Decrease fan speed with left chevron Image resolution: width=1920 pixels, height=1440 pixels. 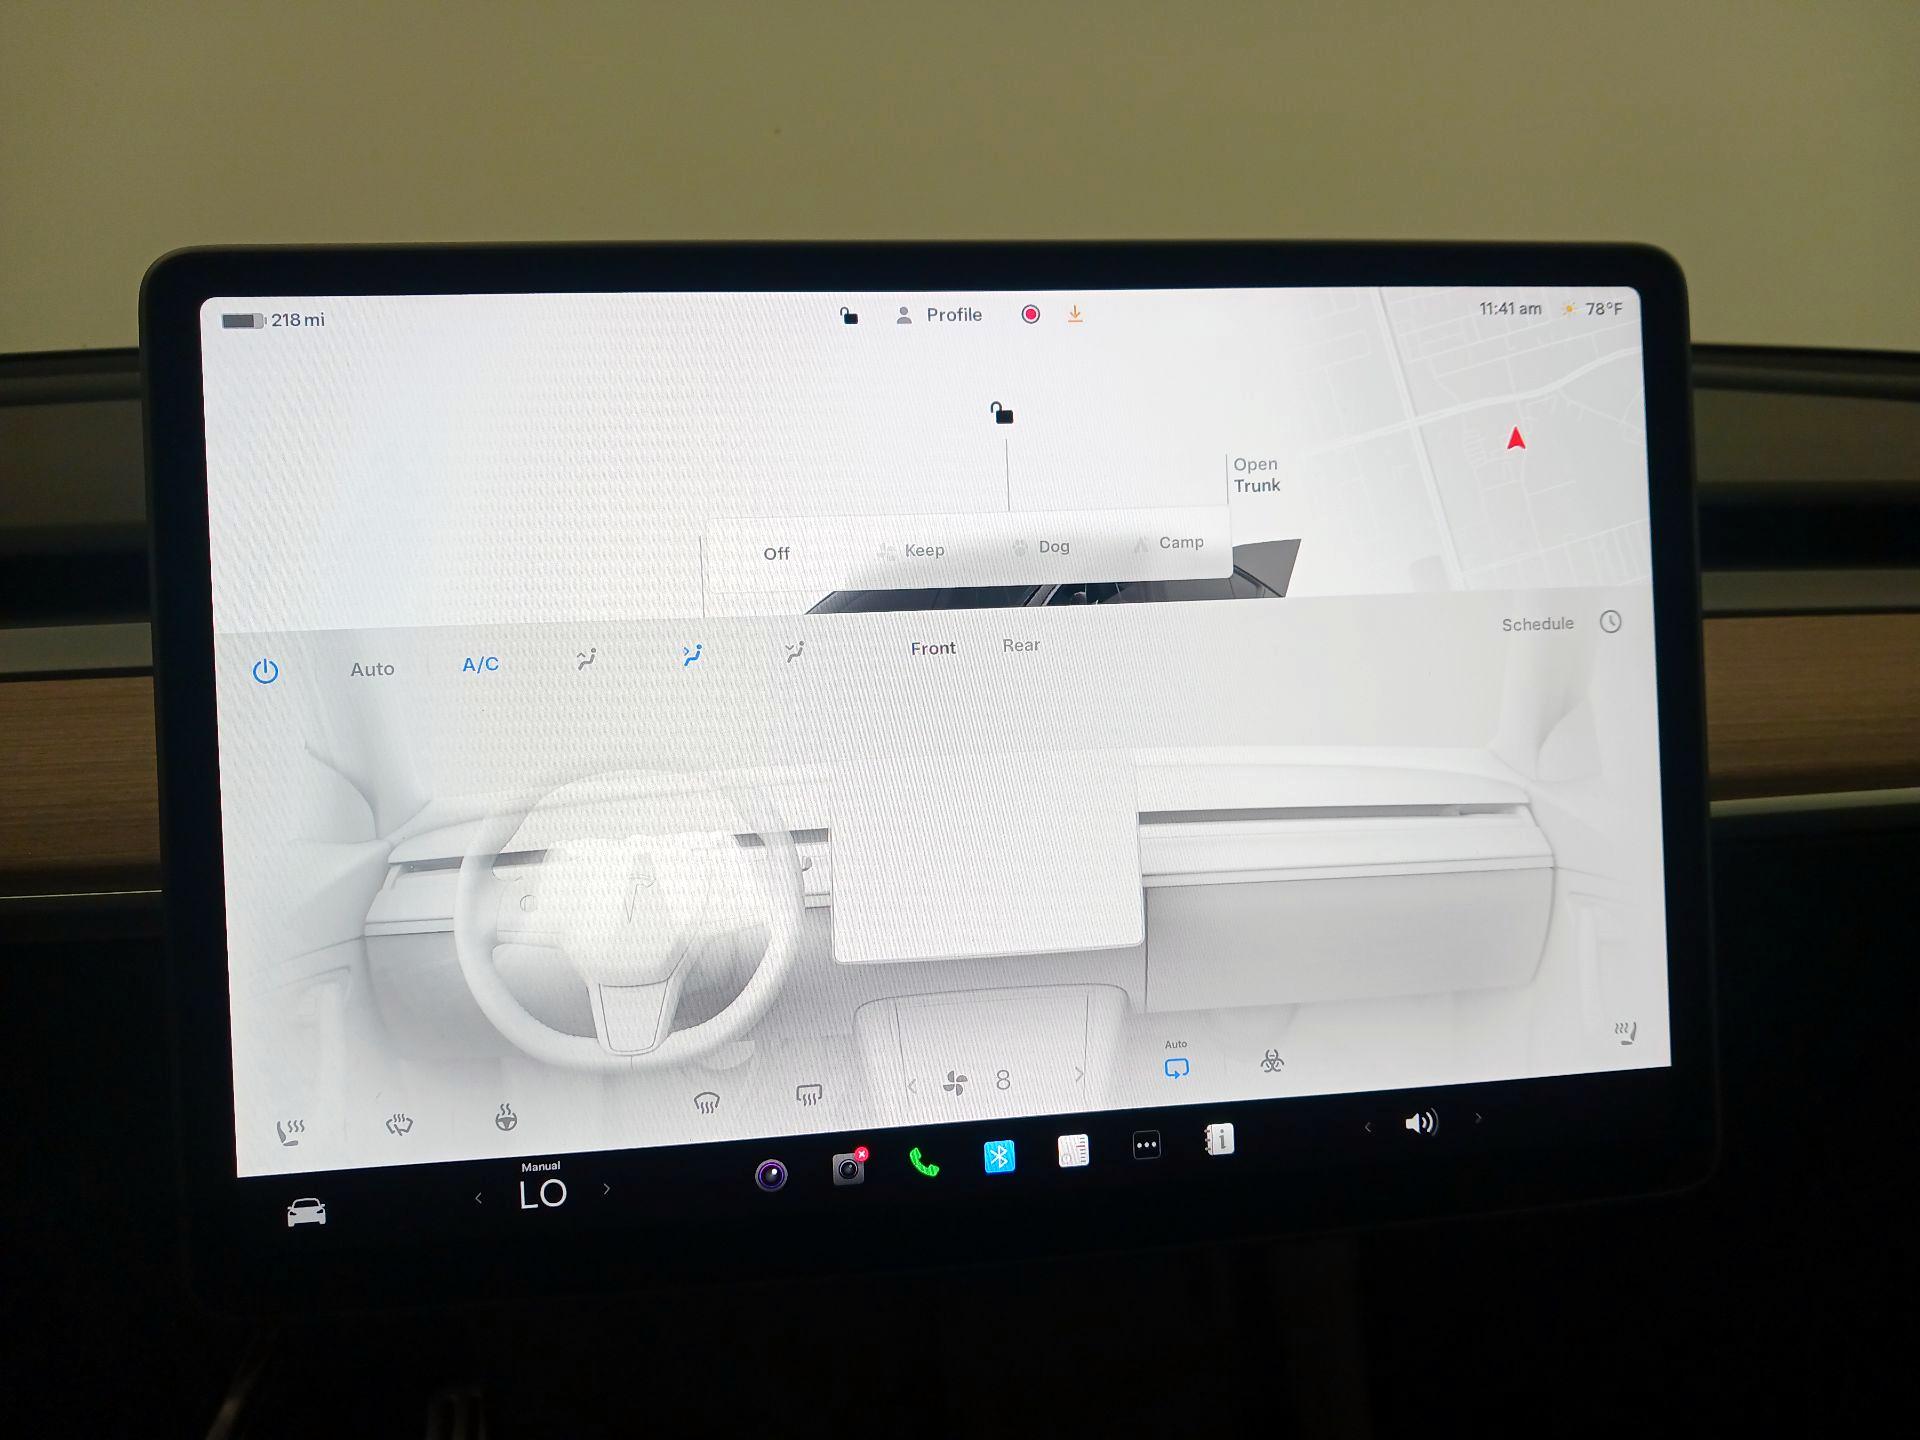click(911, 1086)
